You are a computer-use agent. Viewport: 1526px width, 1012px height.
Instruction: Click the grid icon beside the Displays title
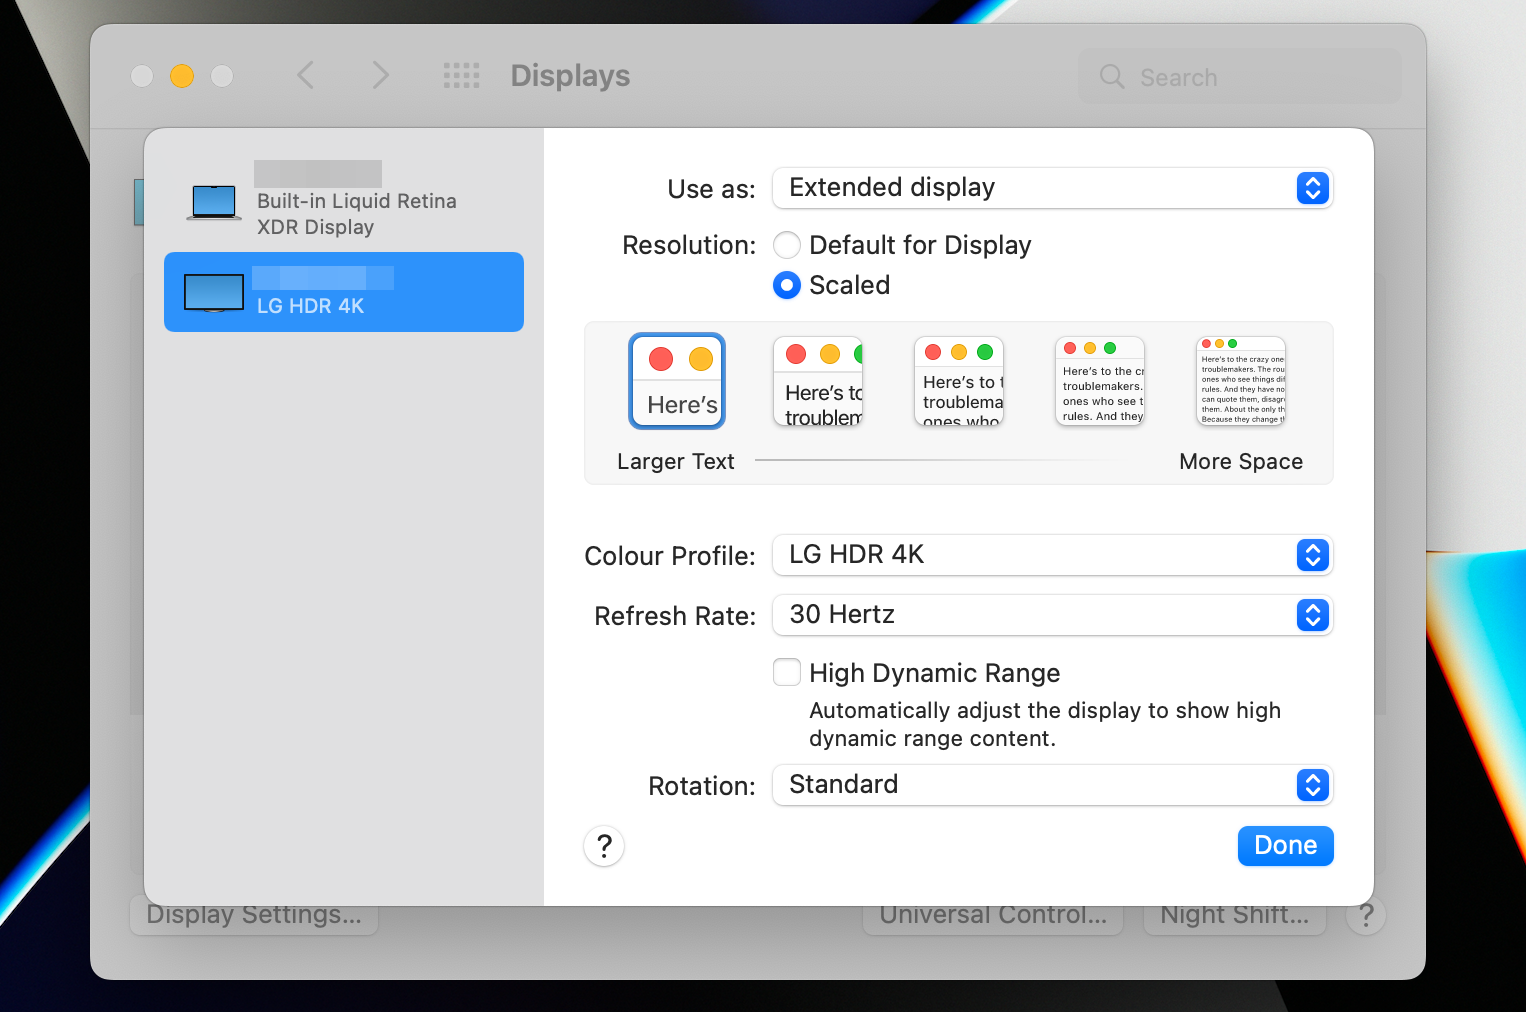pos(461,75)
